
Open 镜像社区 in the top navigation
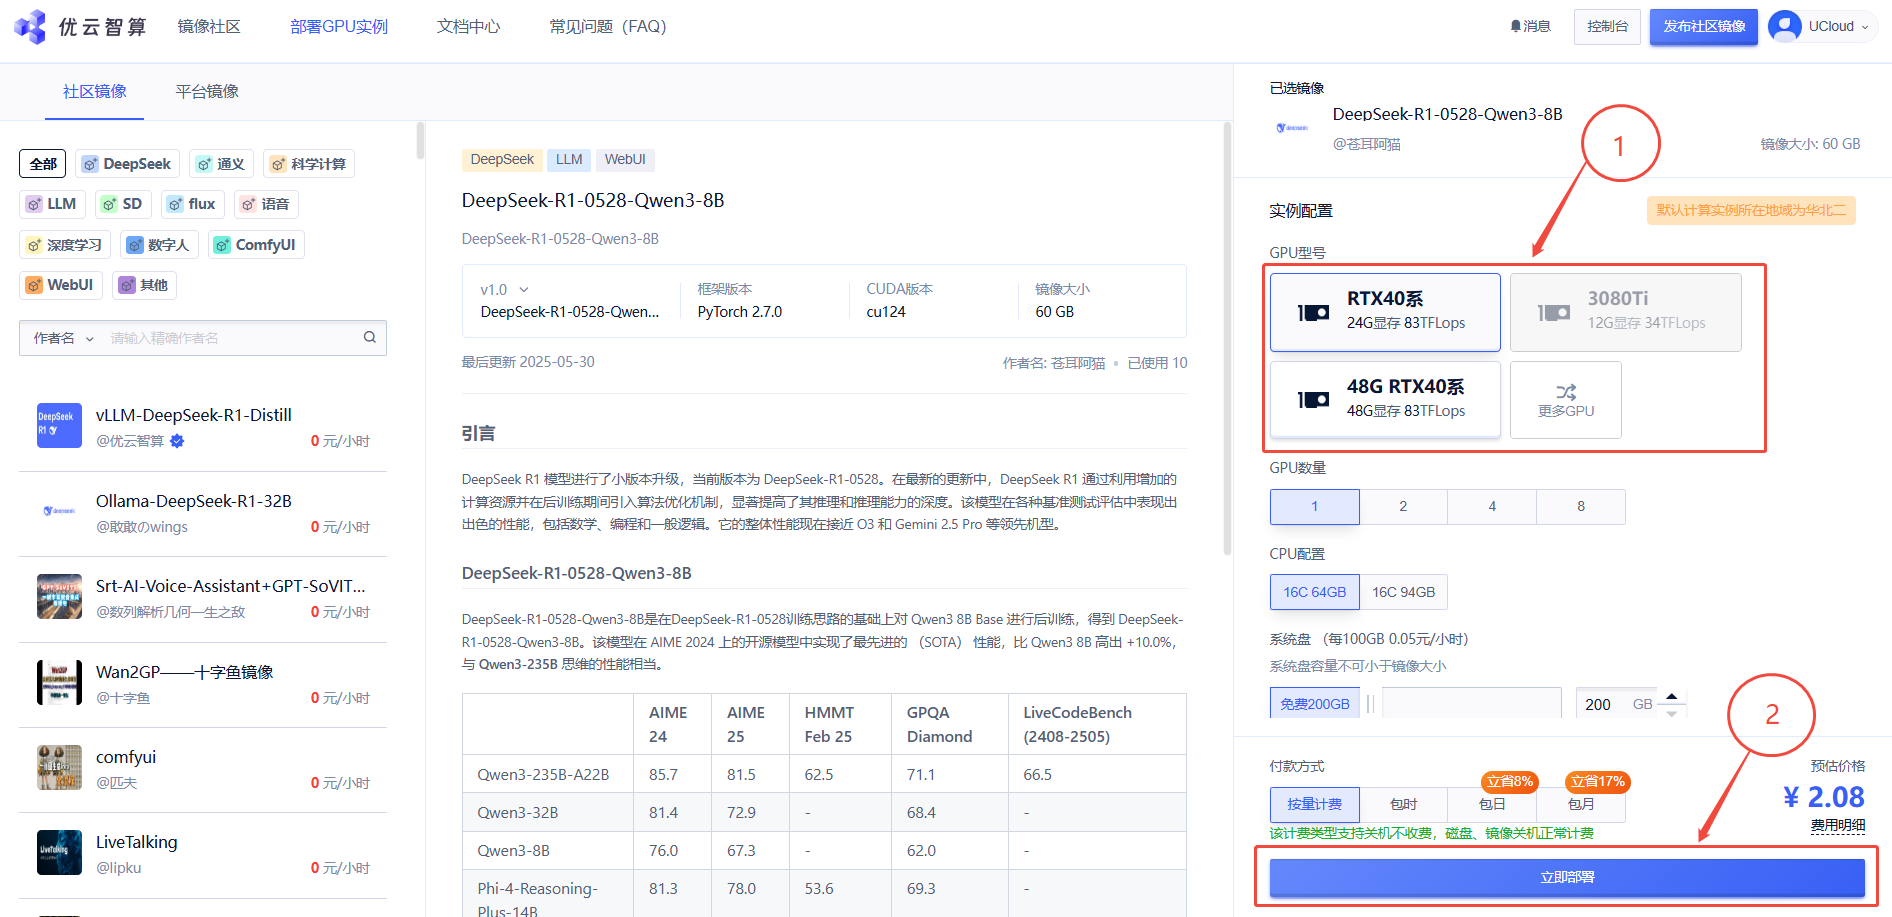[209, 27]
